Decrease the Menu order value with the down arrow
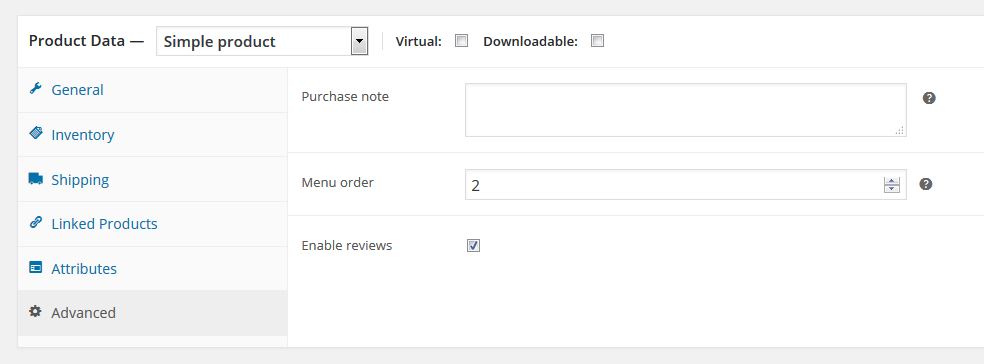Viewport: 984px width, 364px height. pos(892,189)
